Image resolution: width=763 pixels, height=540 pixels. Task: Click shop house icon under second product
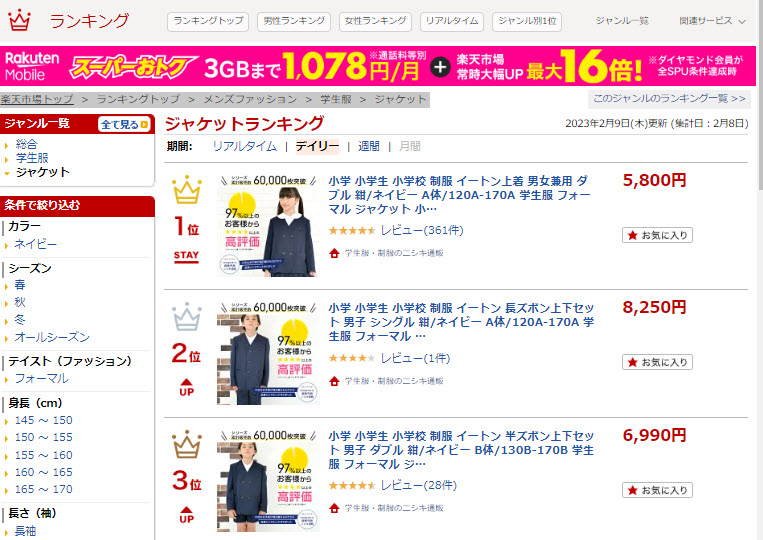point(334,381)
